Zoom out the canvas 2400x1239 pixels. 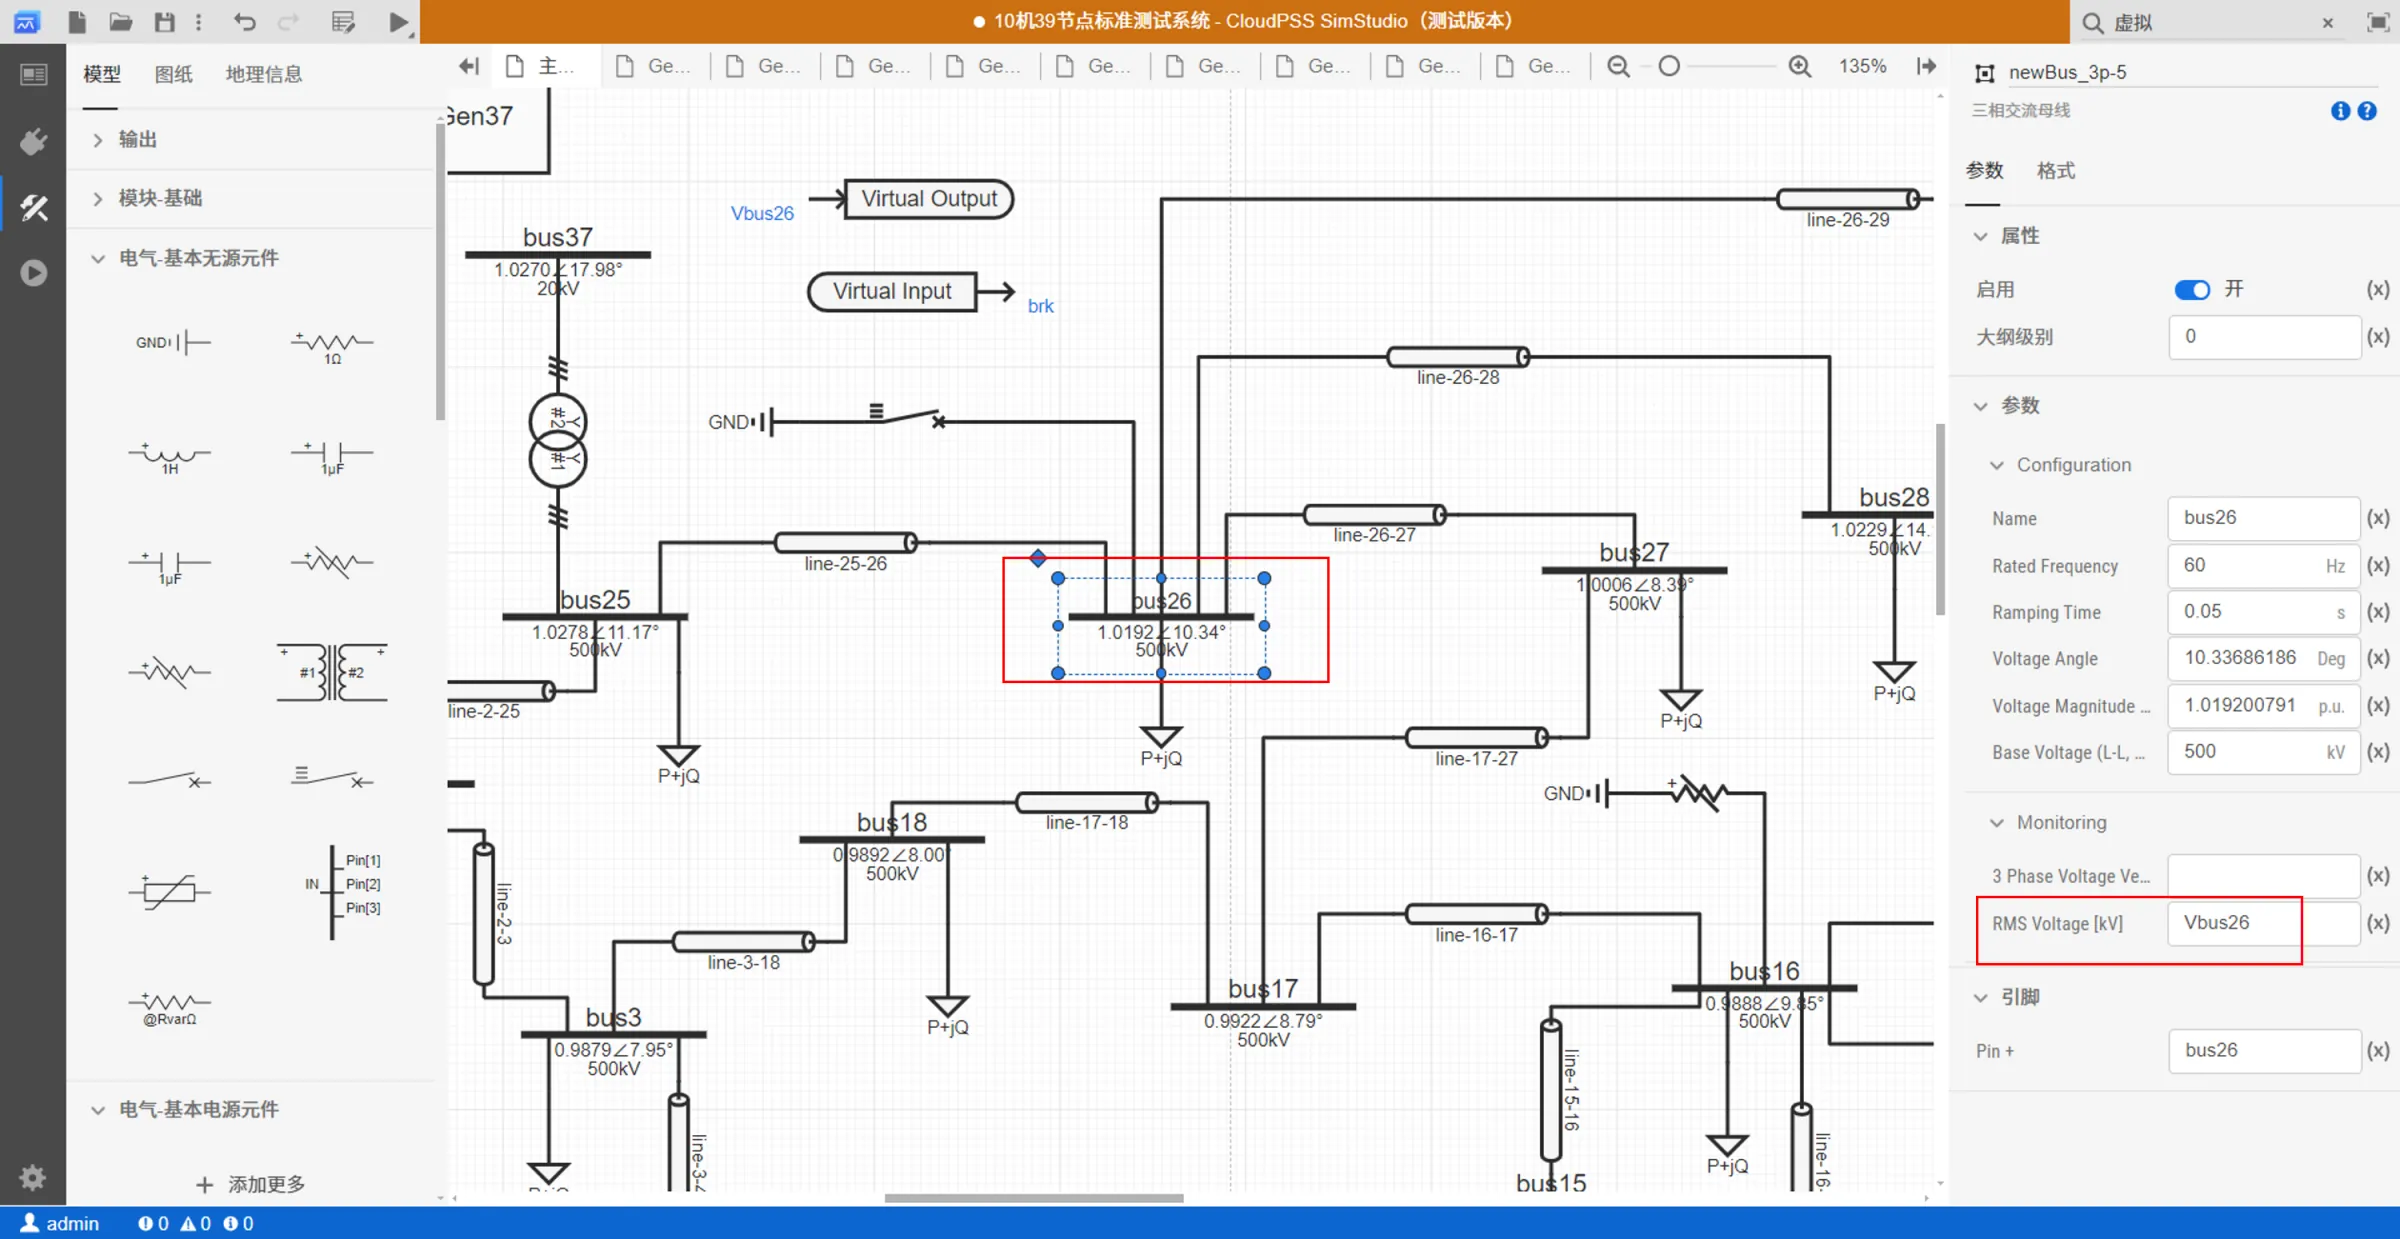[x=1618, y=66]
